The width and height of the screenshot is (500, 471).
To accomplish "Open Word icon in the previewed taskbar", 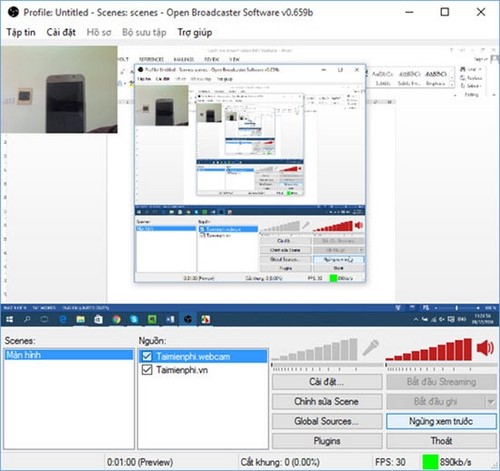I will (170, 319).
